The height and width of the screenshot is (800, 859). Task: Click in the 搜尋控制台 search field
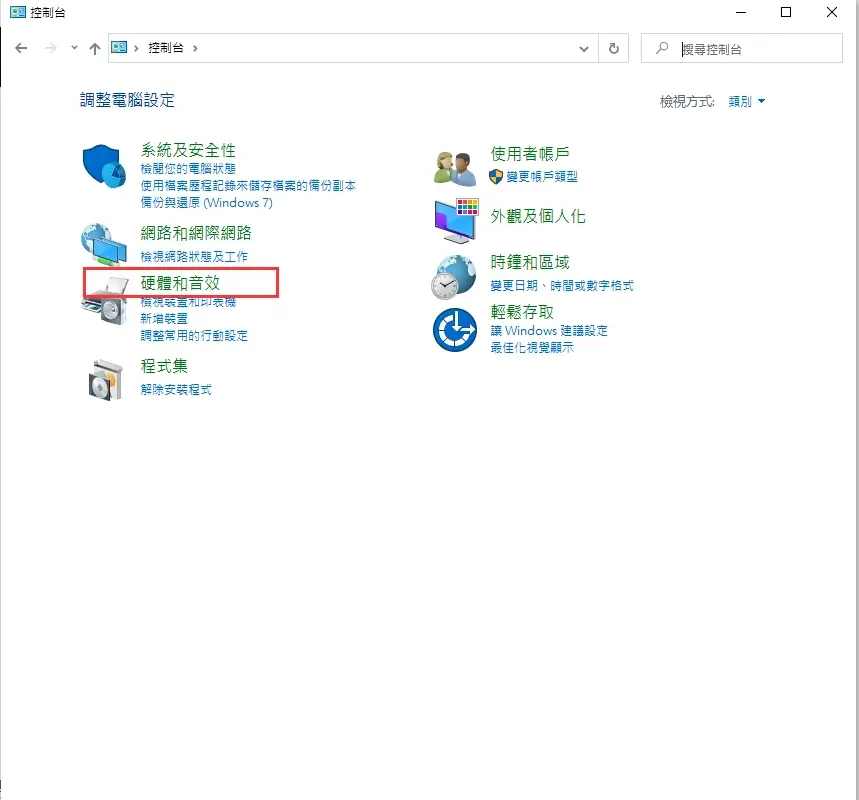742,48
